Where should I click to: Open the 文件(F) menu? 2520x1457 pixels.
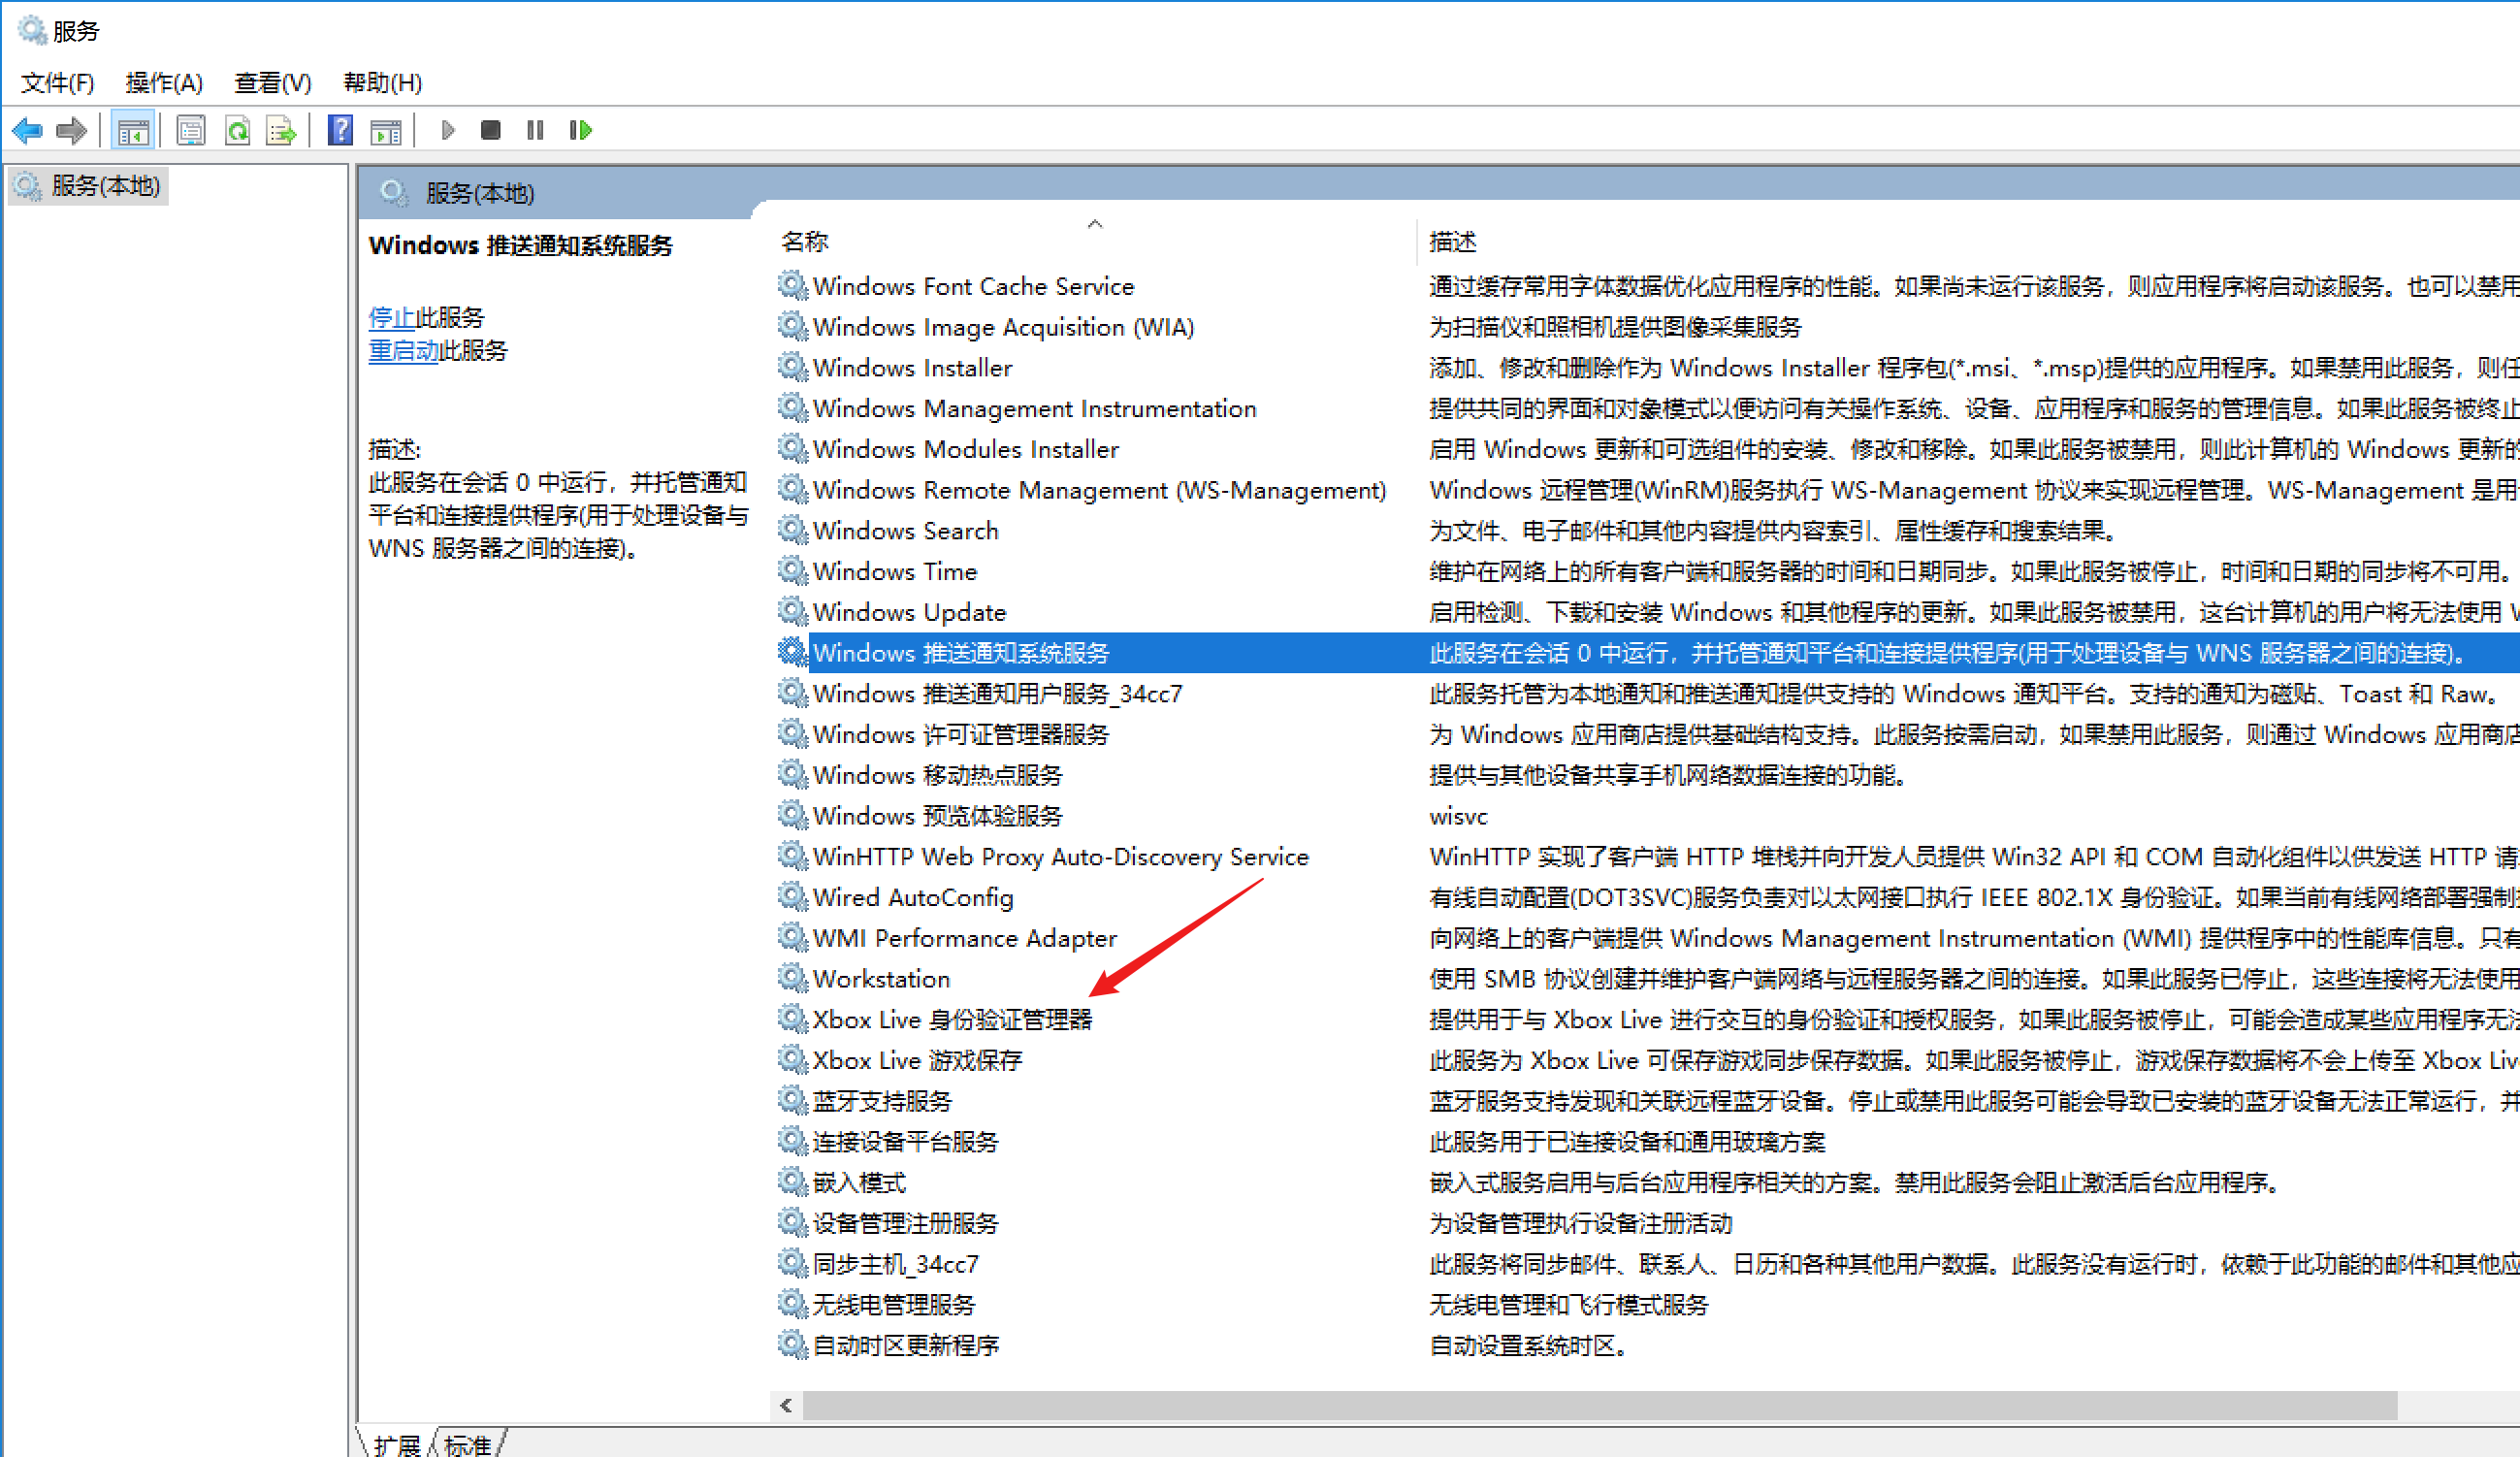[x=57, y=82]
